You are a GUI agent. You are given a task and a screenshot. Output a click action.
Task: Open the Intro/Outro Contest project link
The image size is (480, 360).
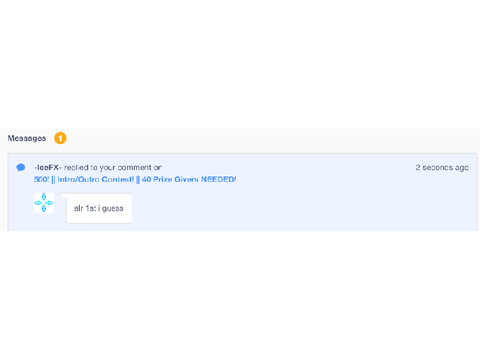coord(135,179)
